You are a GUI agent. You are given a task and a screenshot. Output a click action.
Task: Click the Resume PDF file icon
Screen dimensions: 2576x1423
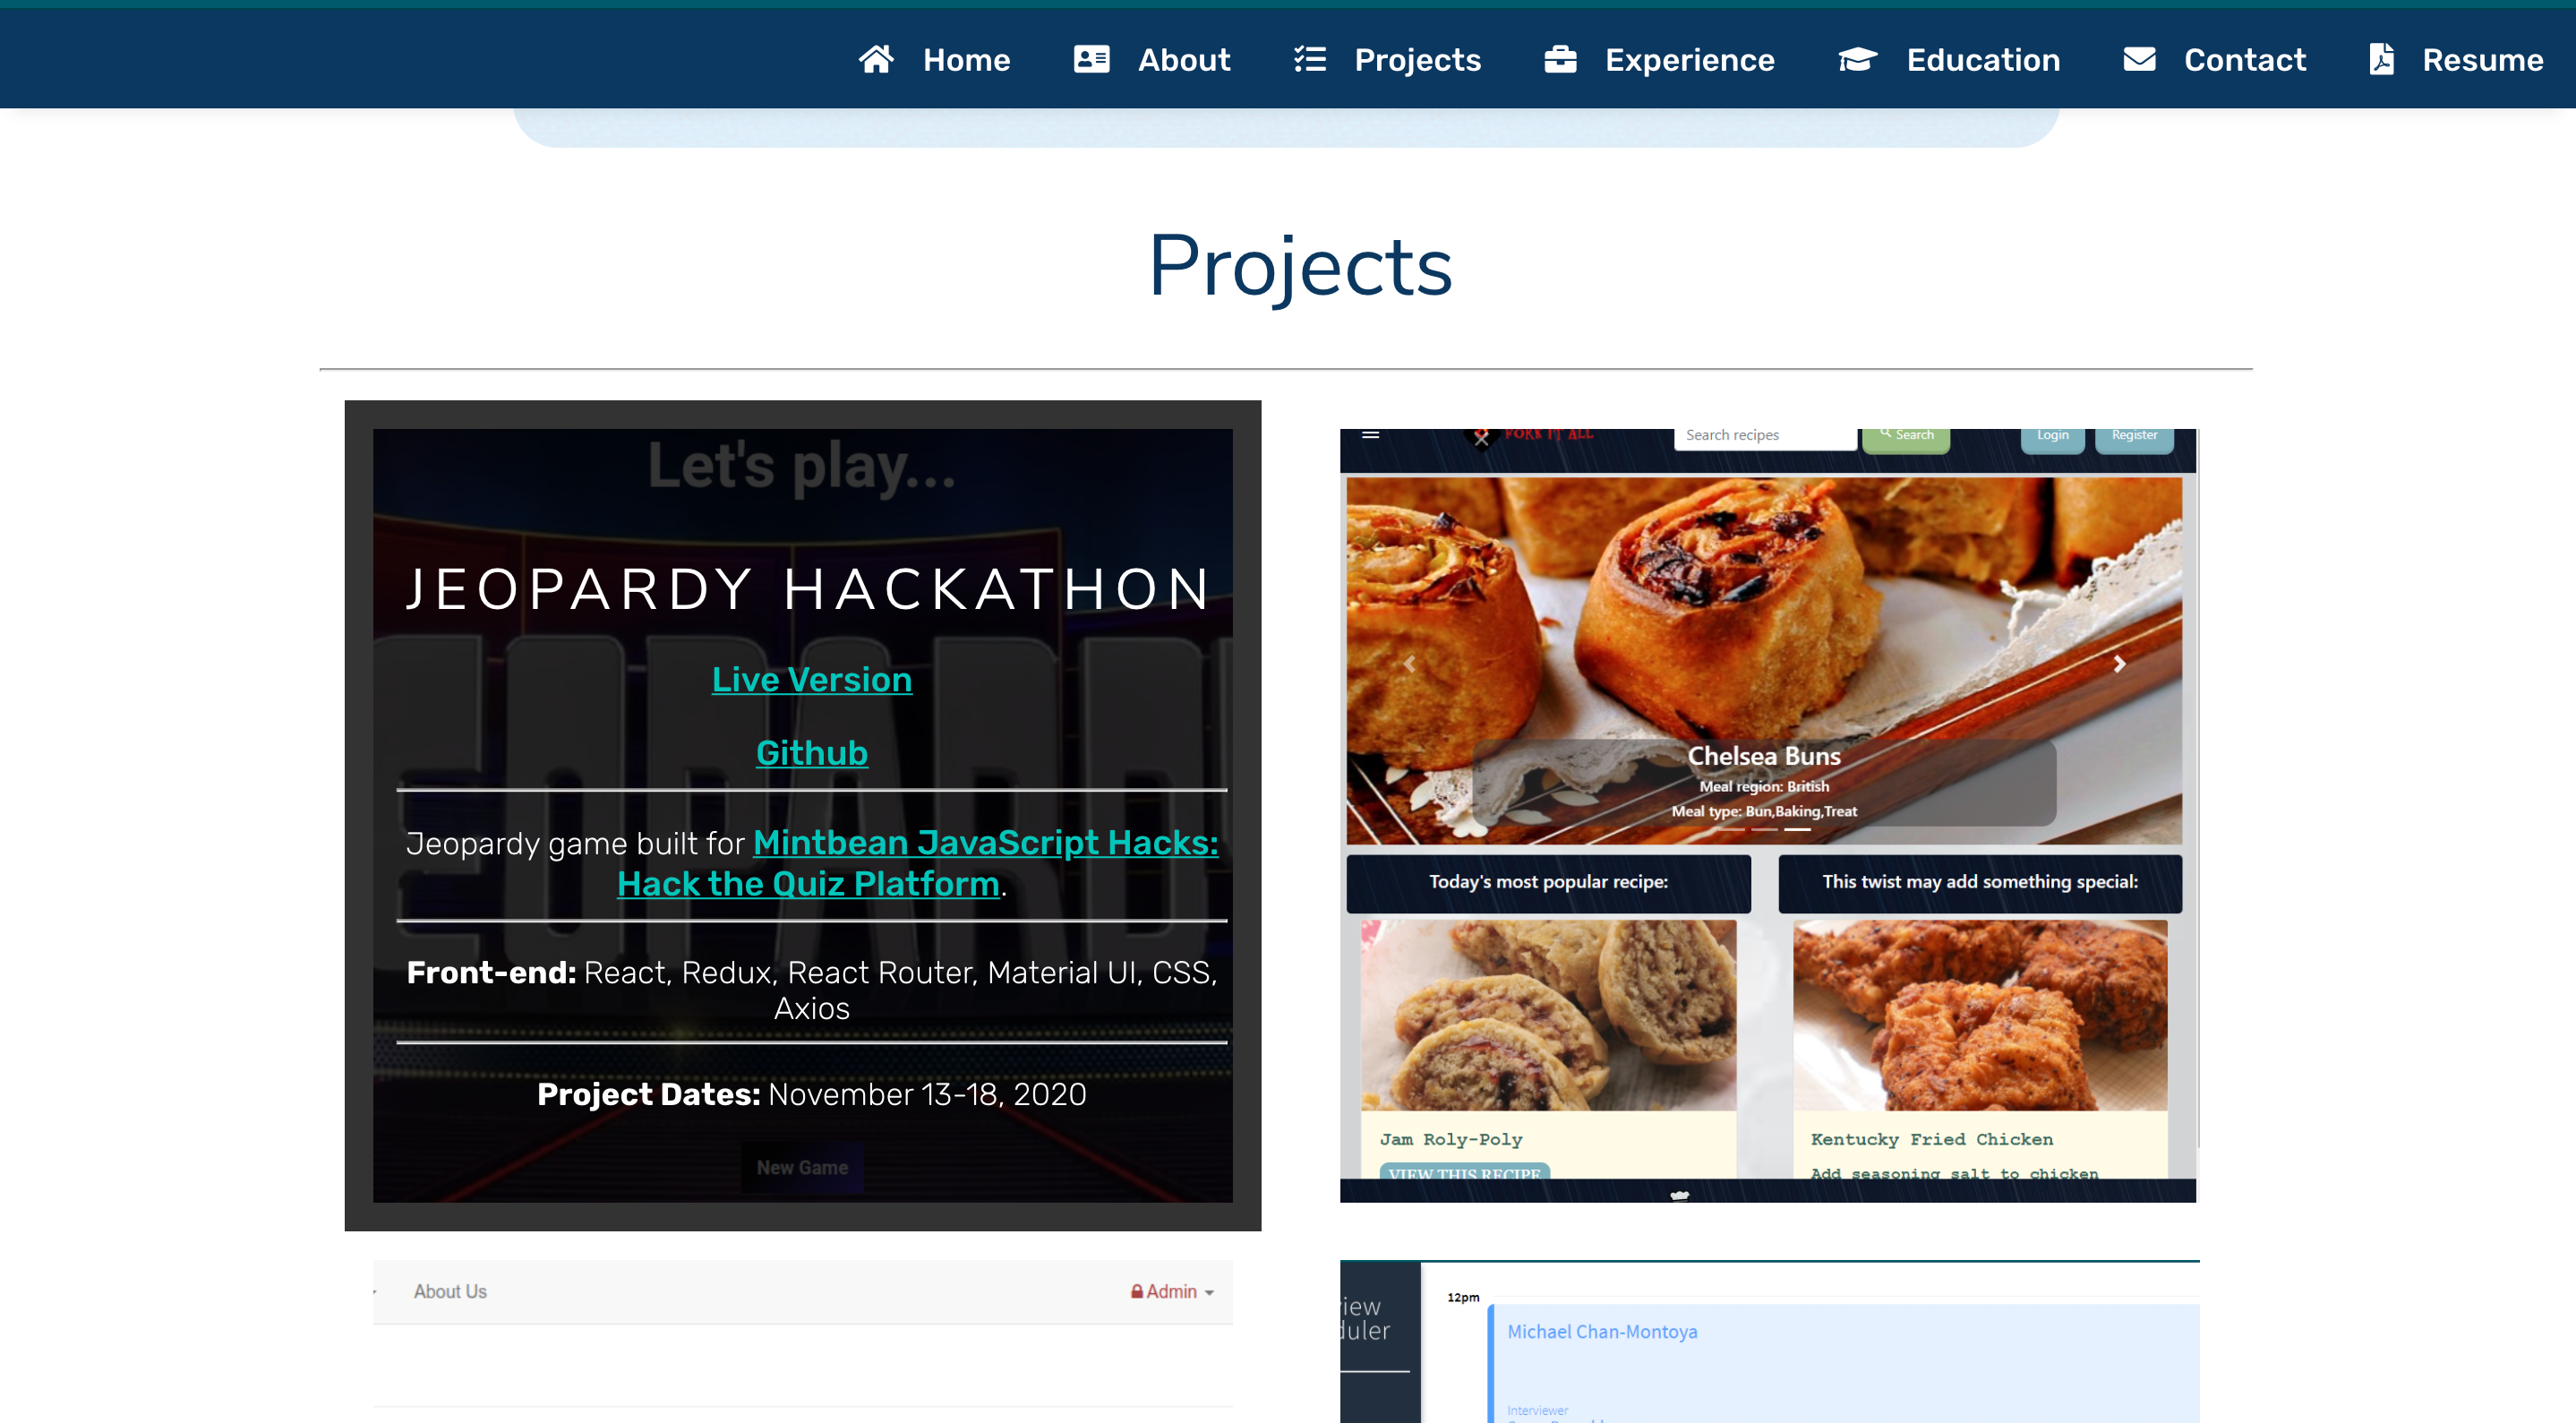(x=2381, y=59)
